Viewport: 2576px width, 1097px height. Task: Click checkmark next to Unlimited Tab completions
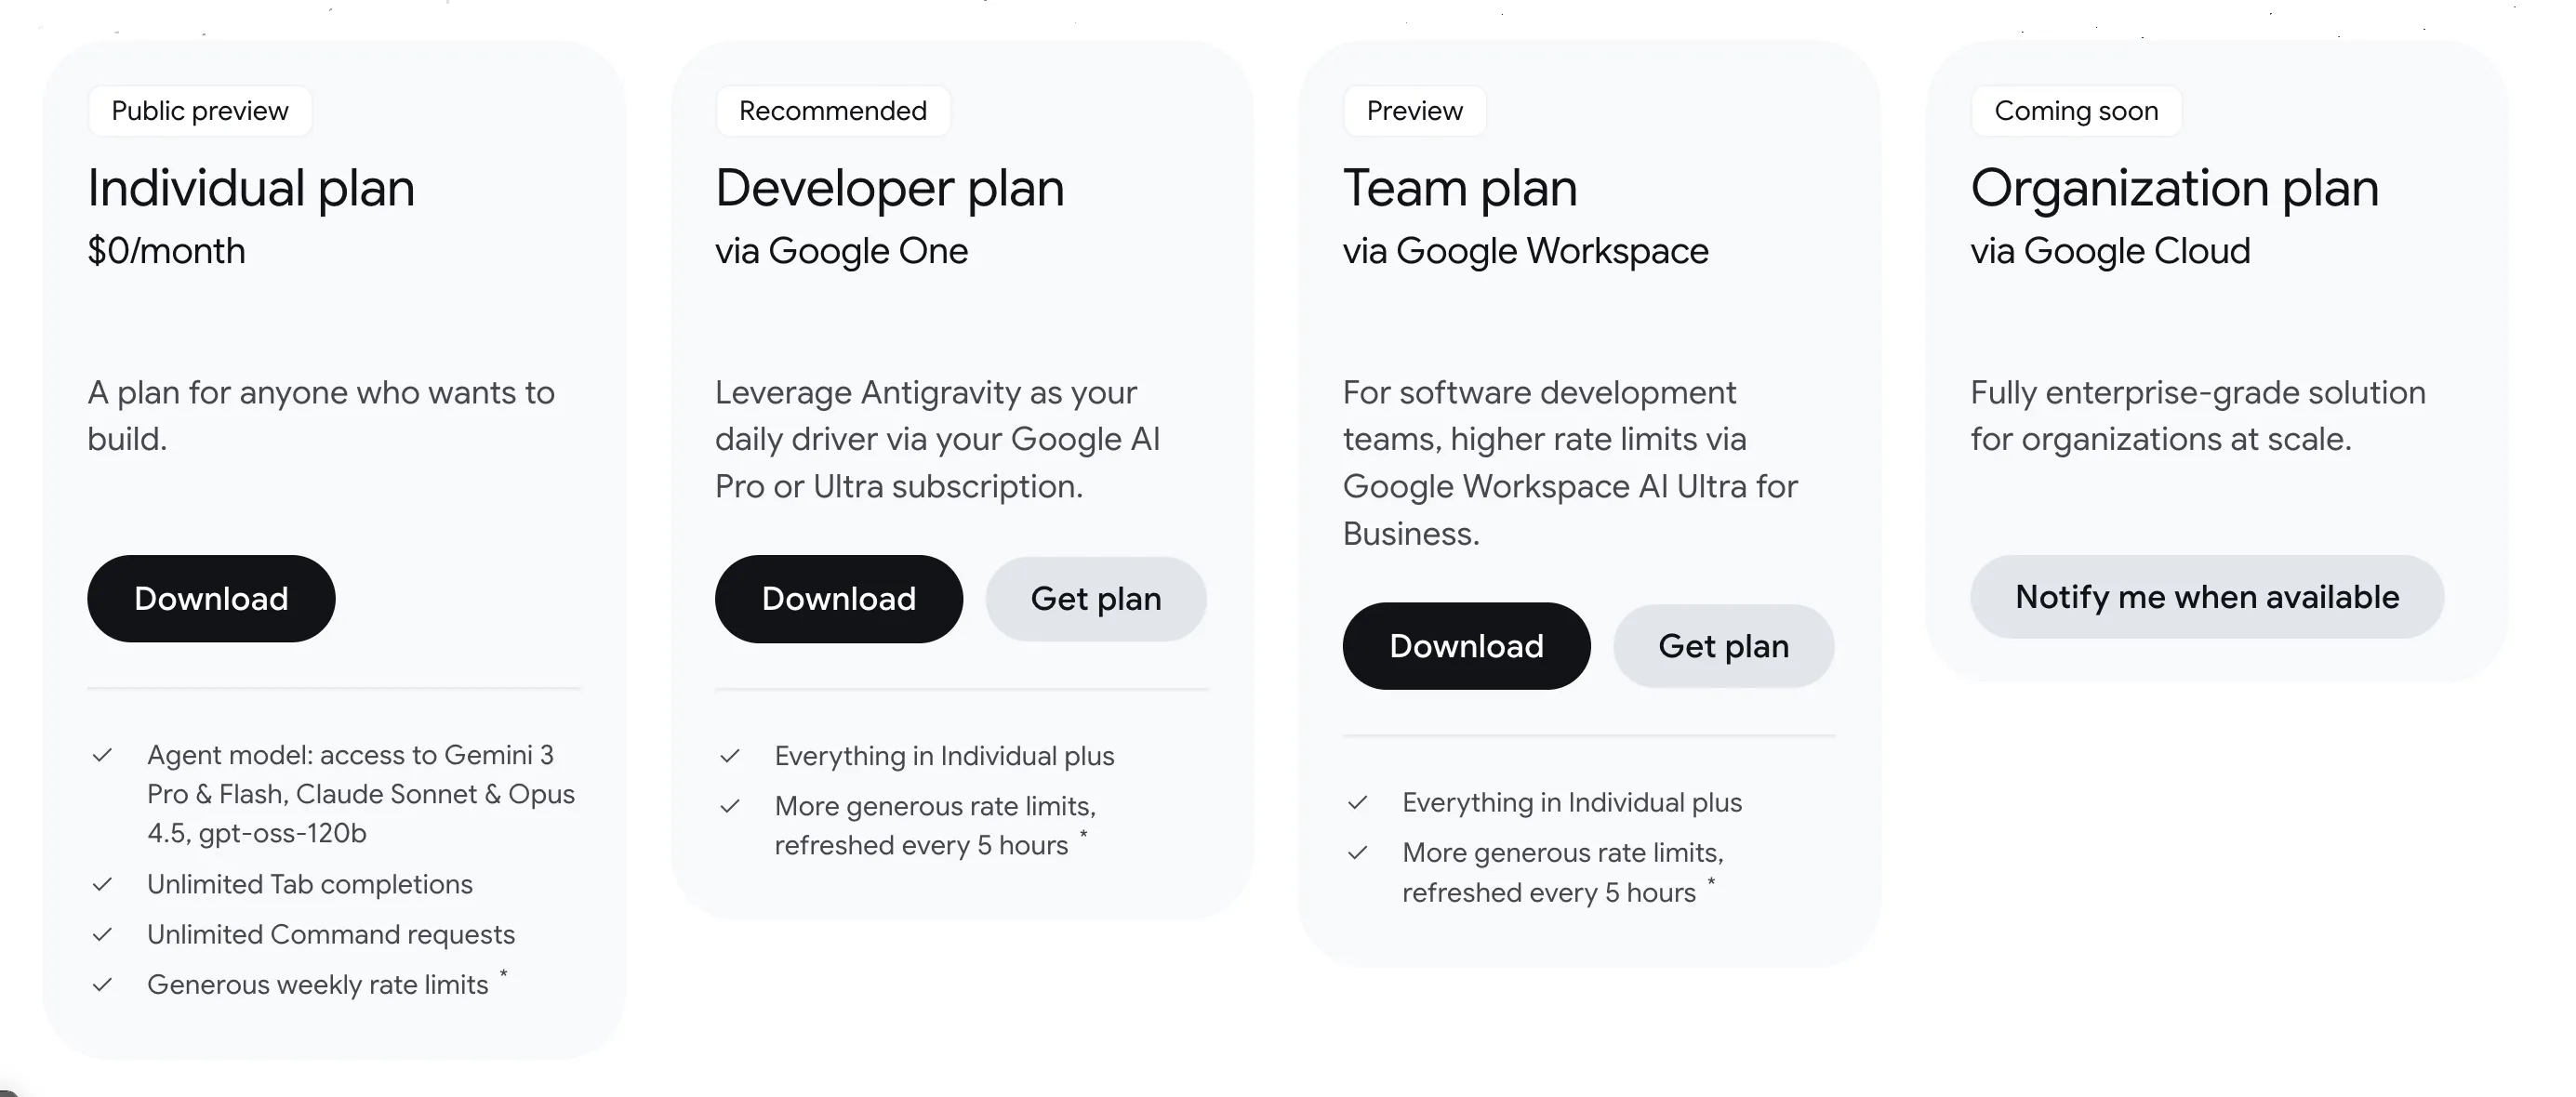coord(102,884)
